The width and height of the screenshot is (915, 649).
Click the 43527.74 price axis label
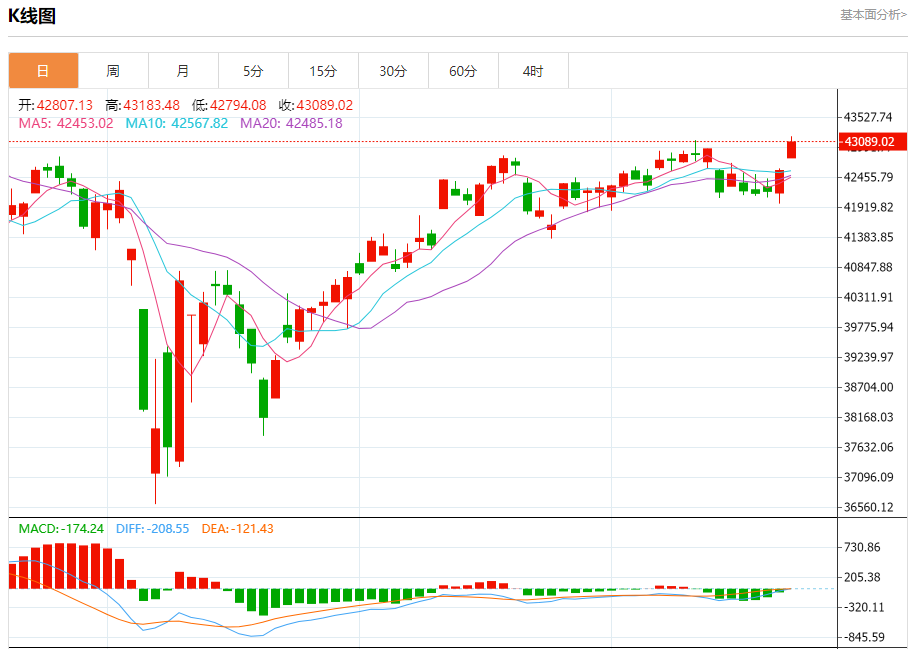tap(868, 117)
